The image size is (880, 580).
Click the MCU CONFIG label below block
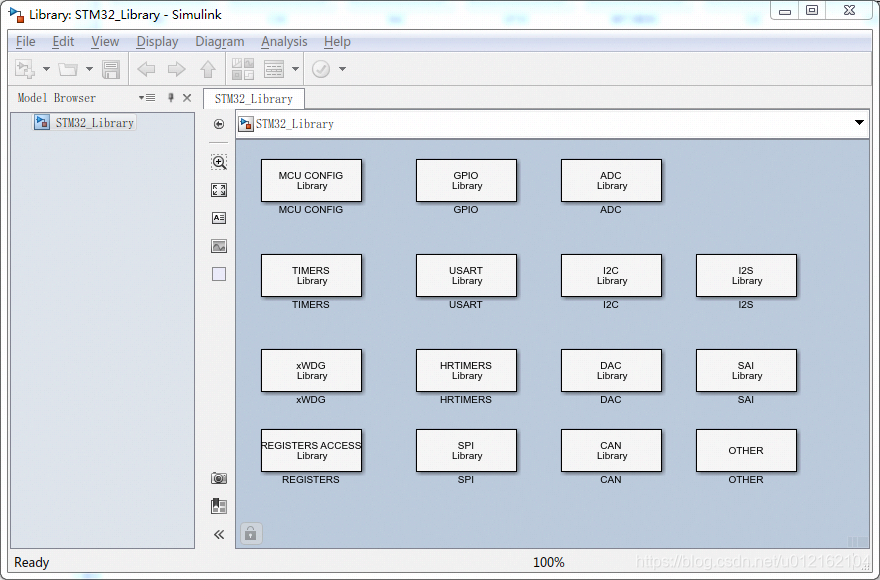pyautogui.click(x=310, y=209)
